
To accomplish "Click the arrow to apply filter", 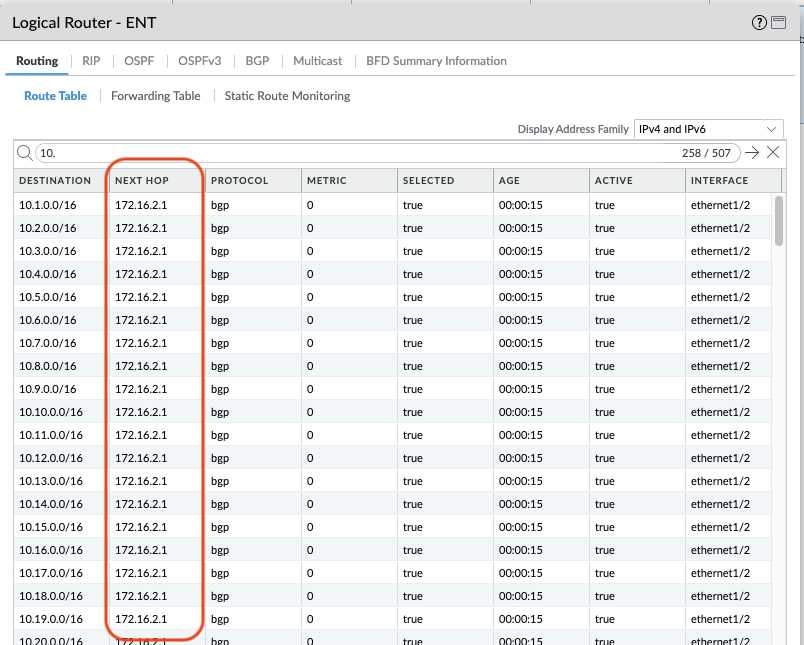I will click(x=752, y=153).
